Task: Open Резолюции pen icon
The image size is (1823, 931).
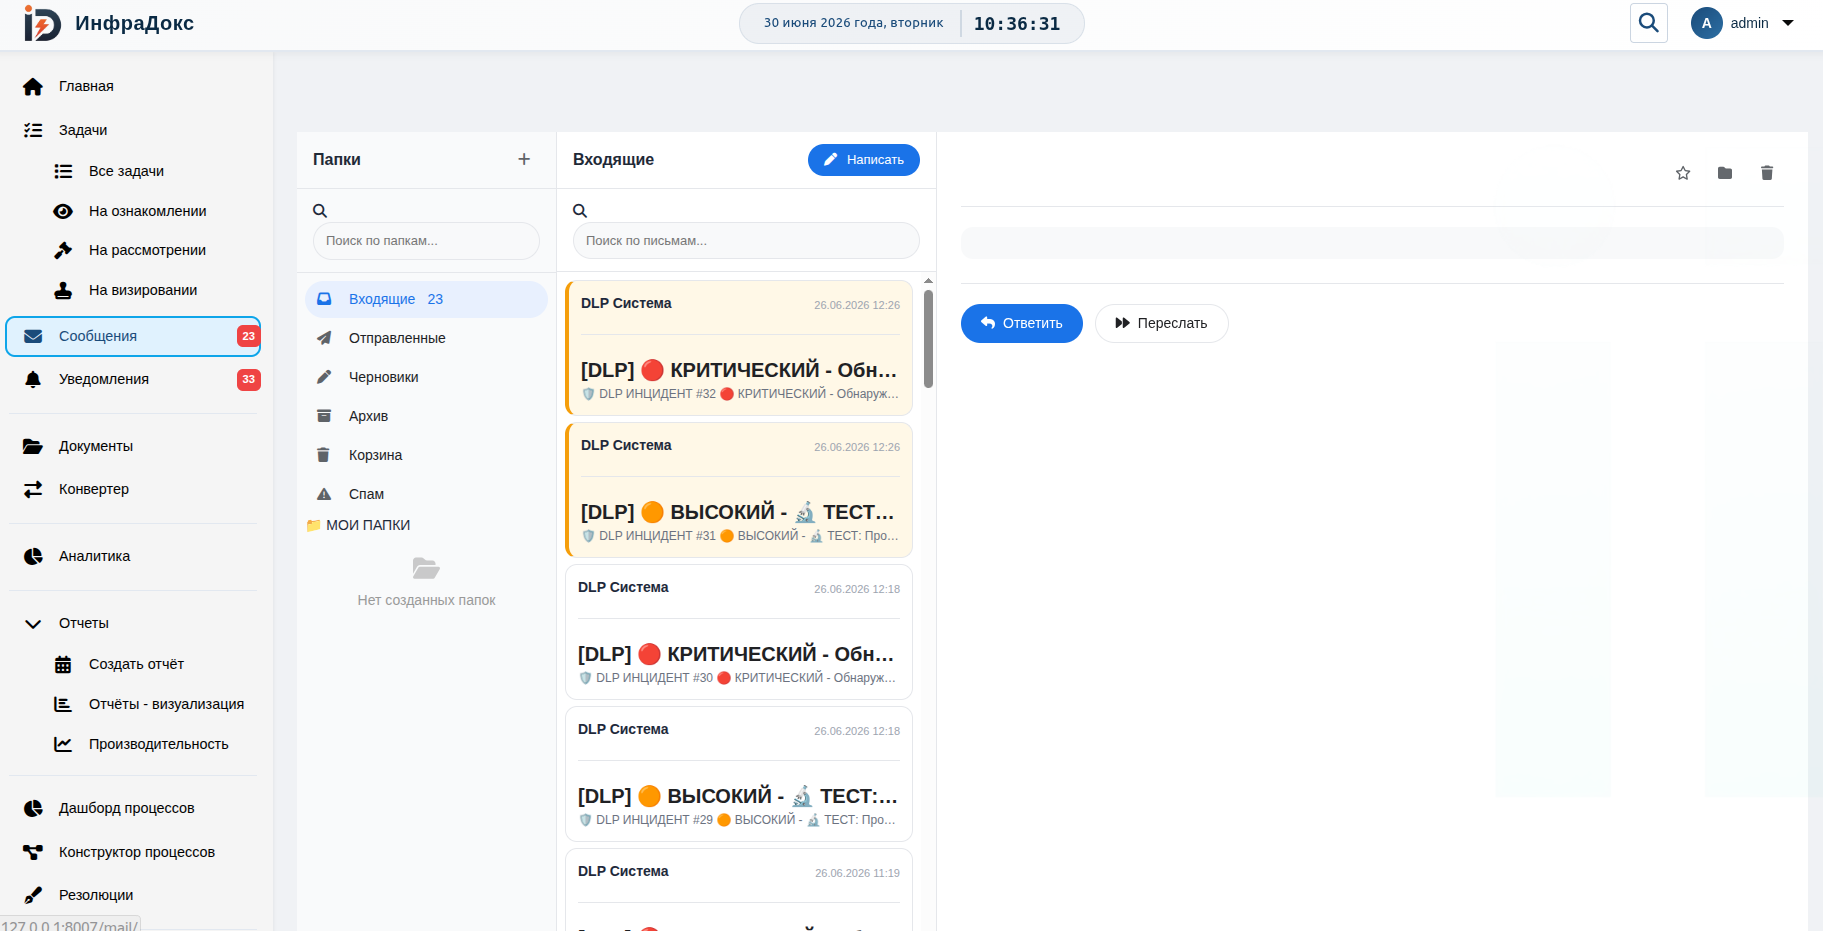Action: pyautogui.click(x=33, y=895)
